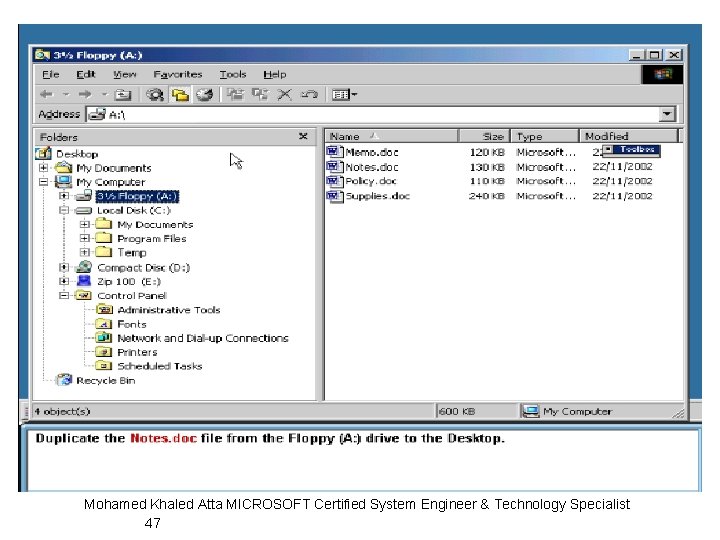Select Desktop in the folder tree
720x540 pixels.
point(77,154)
